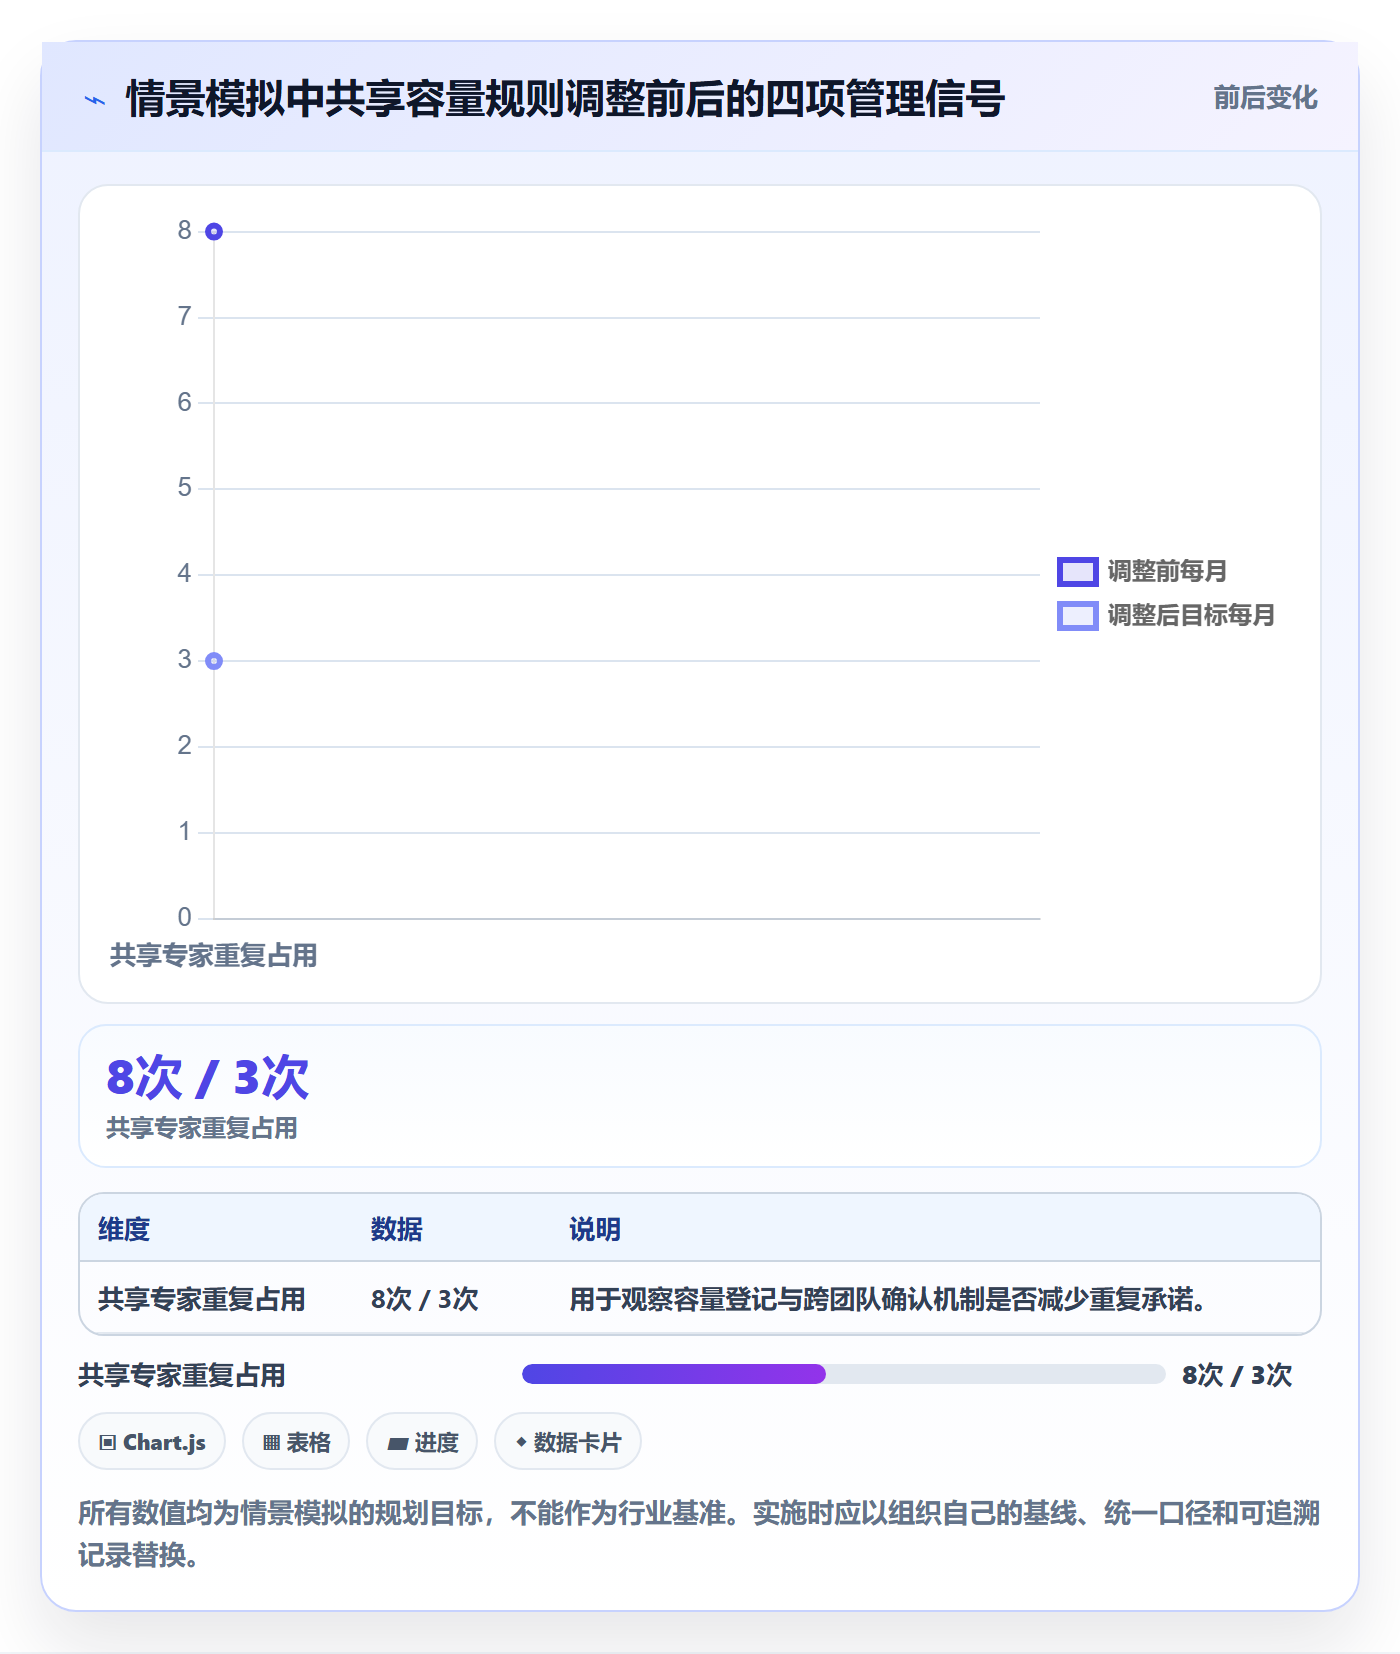1400x1654 pixels.
Task: Click the chart title heading text
Action: [x=565, y=99]
